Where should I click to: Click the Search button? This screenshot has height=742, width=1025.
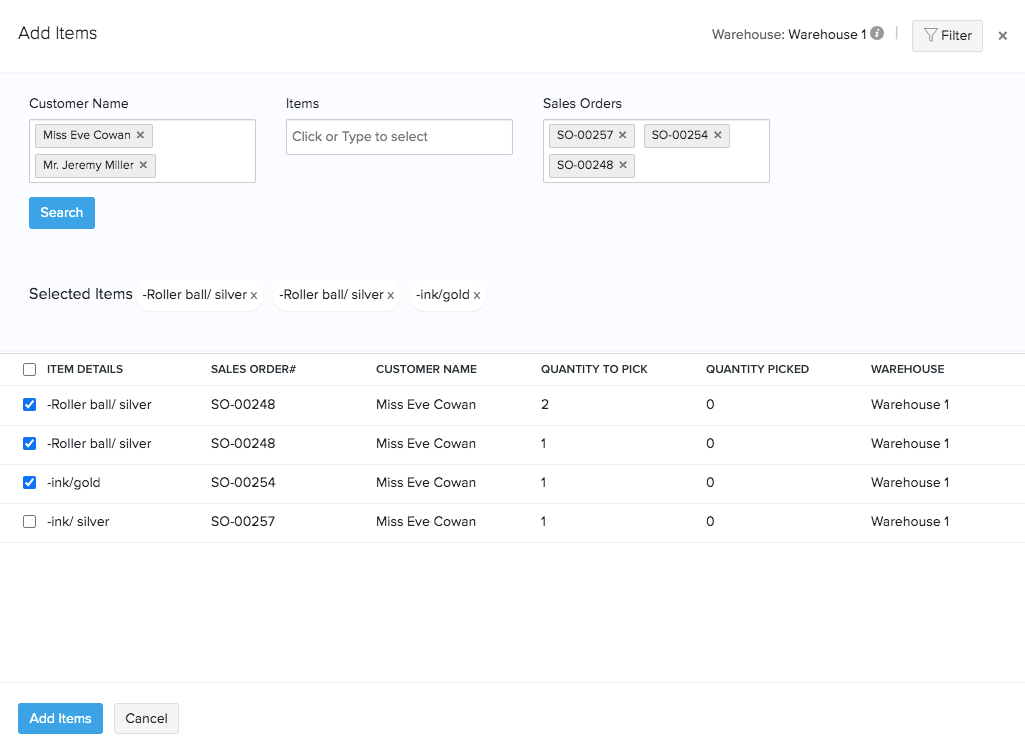pyautogui.click(x=61, y=213)
